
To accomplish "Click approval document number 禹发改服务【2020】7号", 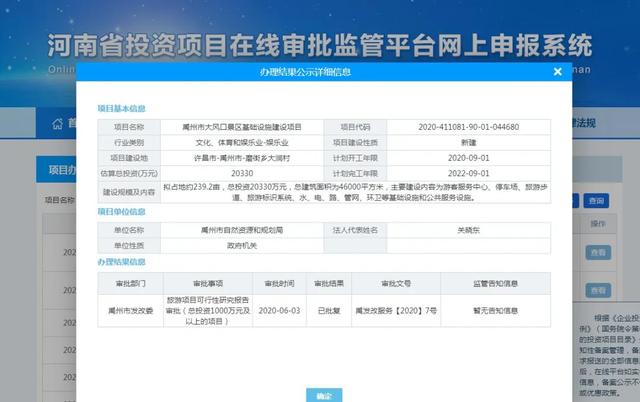I will coord(396,311).
